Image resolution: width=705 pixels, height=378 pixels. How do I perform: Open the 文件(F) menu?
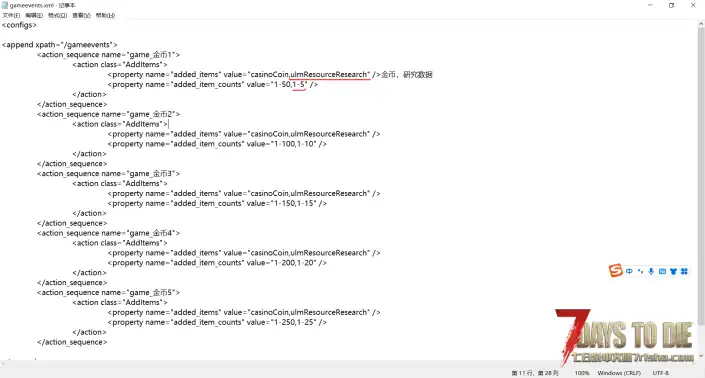(x=11, y=15)
